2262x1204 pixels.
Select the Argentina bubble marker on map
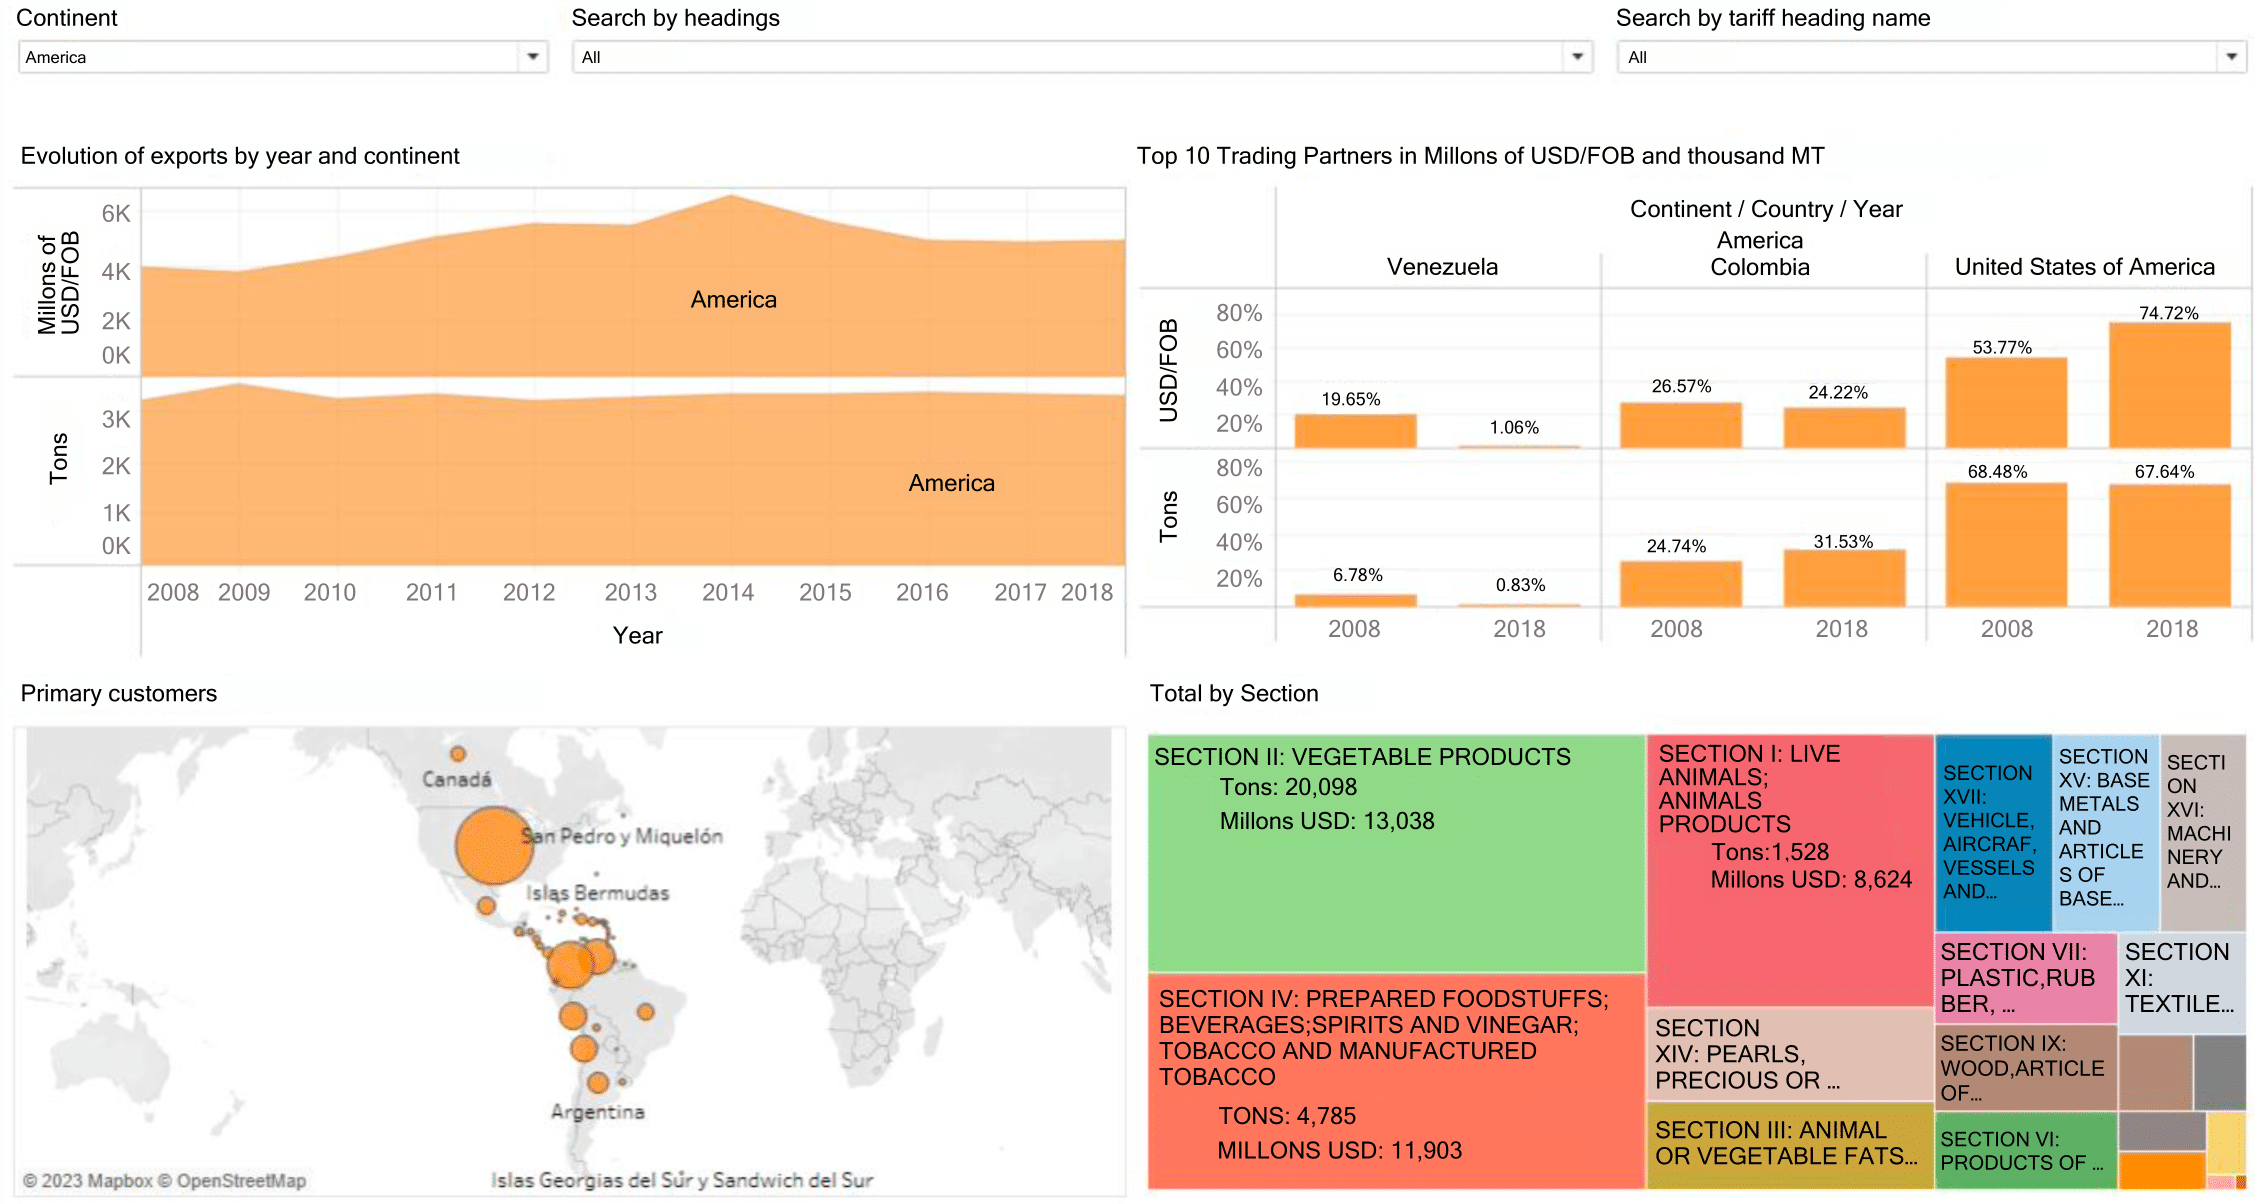click(598, 1082)
